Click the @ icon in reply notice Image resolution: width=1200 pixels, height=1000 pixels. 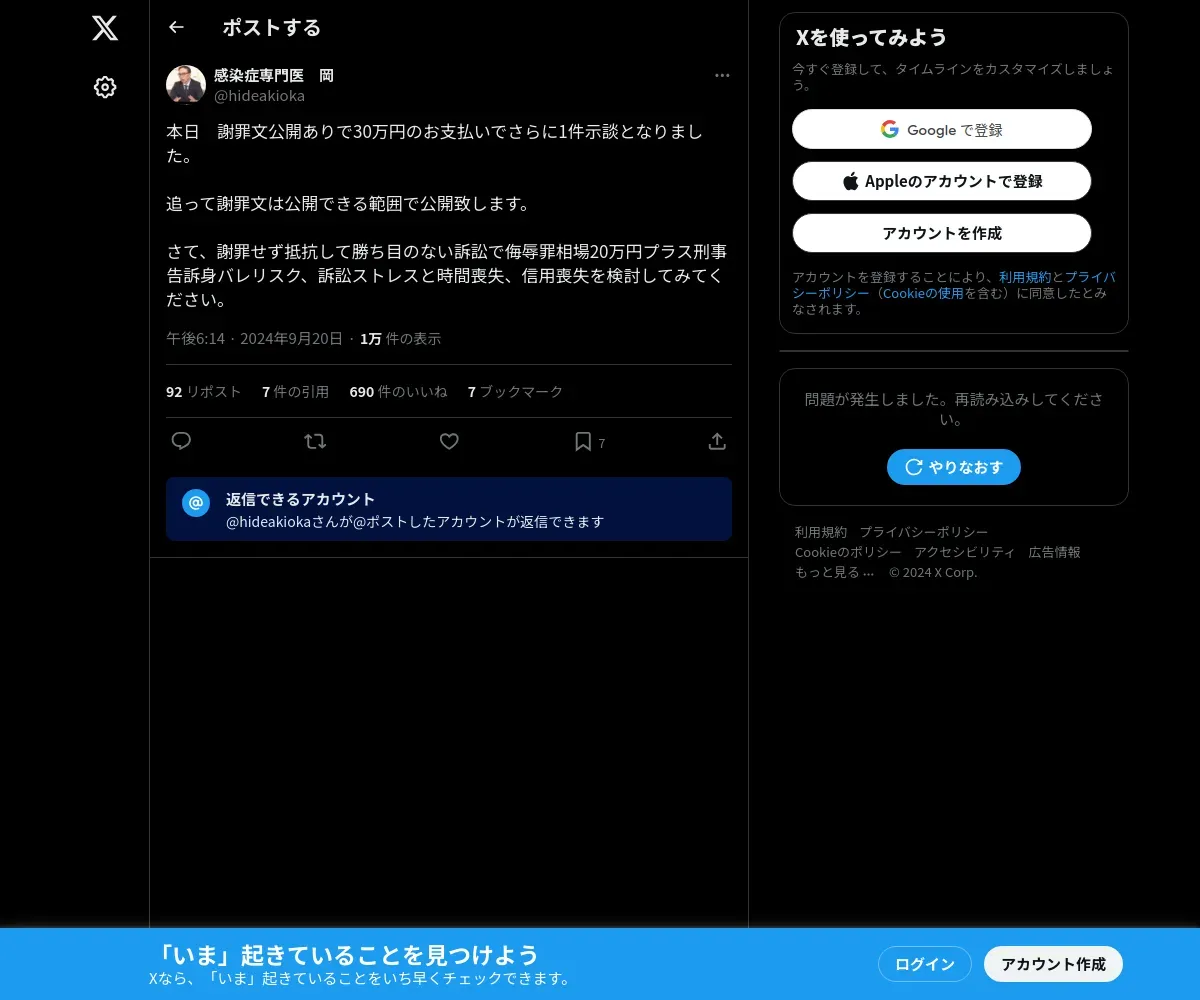click(x=196, y=503)
